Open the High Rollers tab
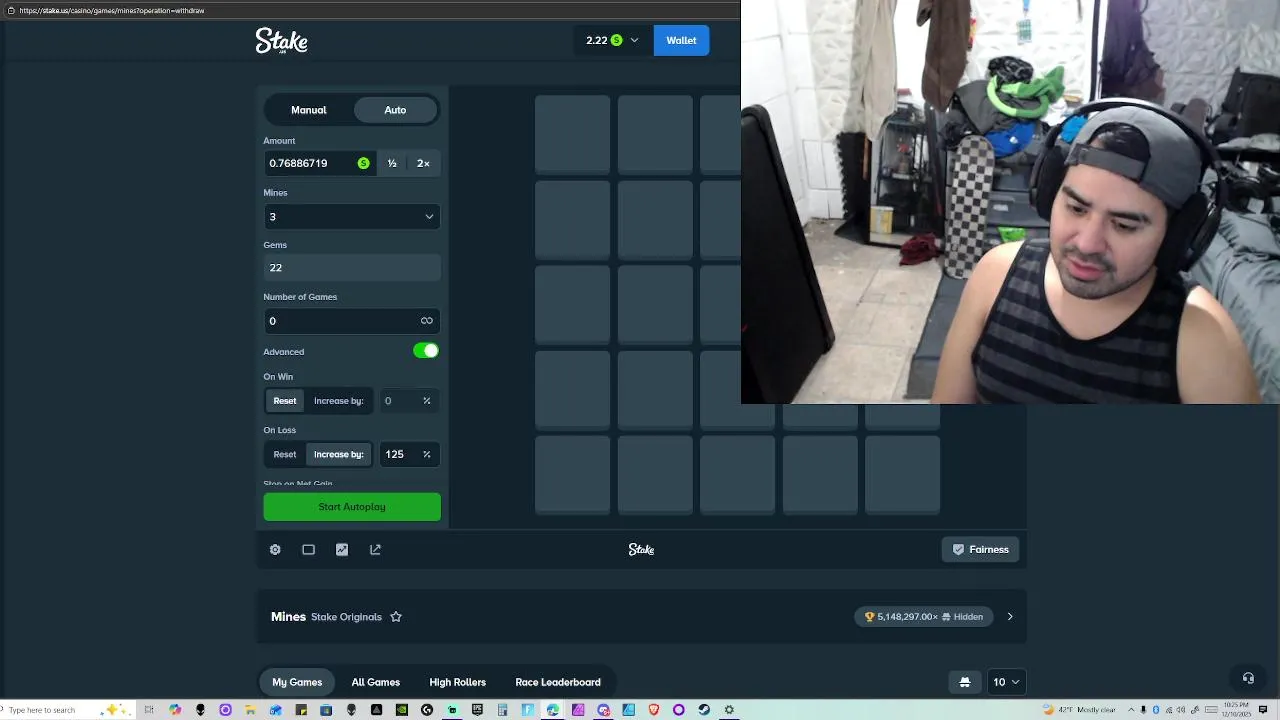The width and height of the screenshot is (1280, 720). [x=458, y=682]
